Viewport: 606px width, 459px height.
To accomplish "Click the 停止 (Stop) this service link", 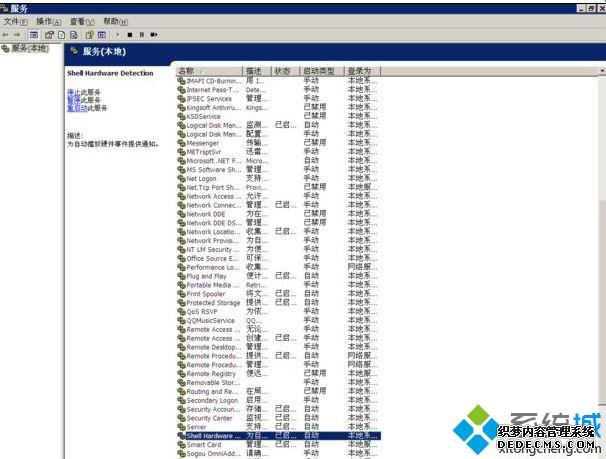I will [x=73, y=92].
